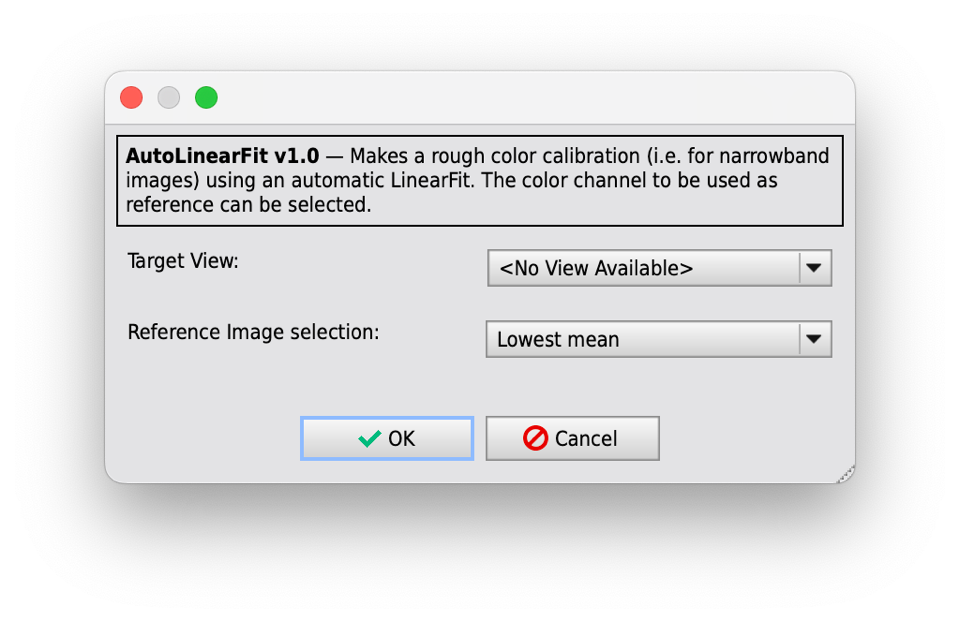Expand the Target View dropdown arrow
960x622 pixels.
point(814,268)
